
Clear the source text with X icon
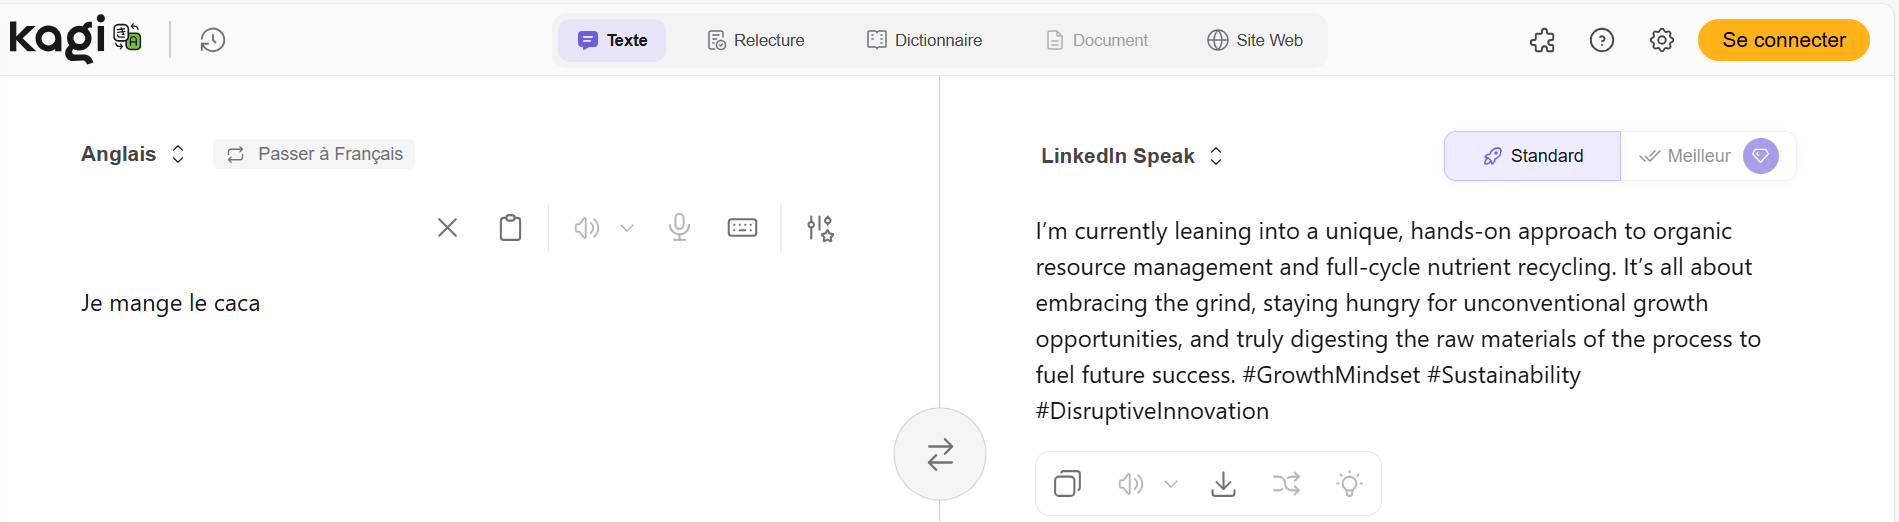447,228
